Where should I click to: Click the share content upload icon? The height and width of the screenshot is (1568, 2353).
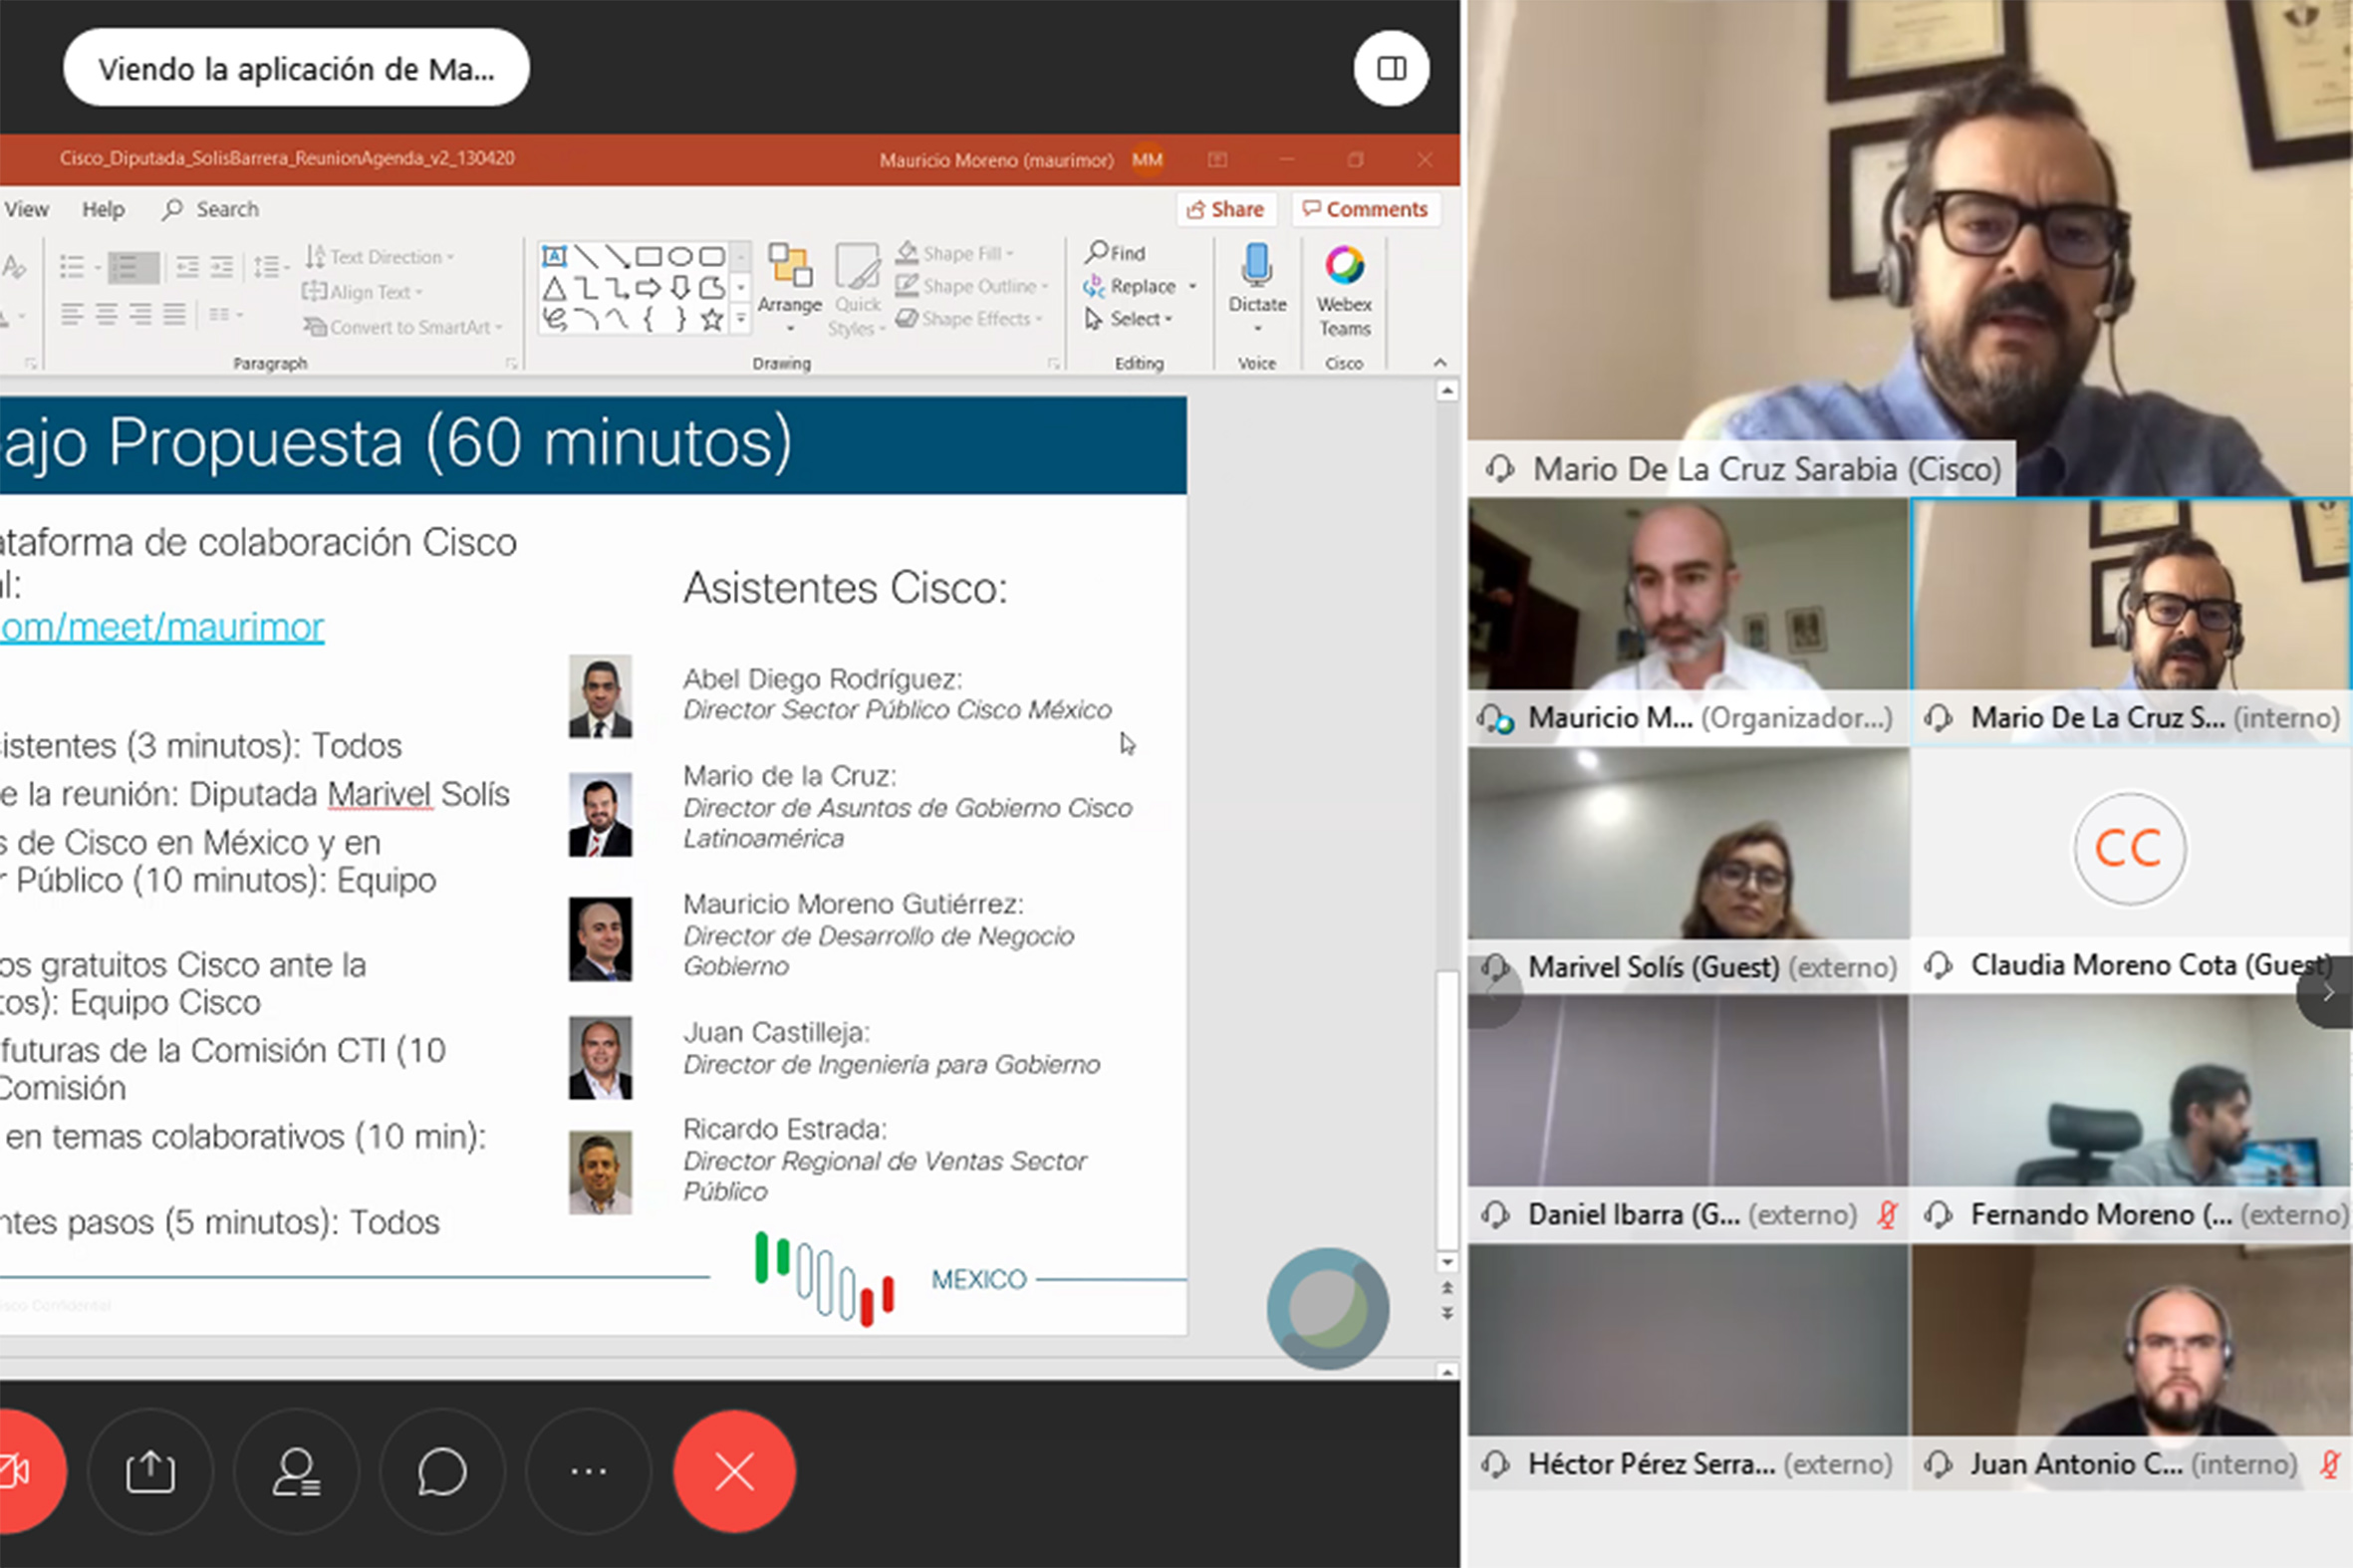pos(150,1471)
